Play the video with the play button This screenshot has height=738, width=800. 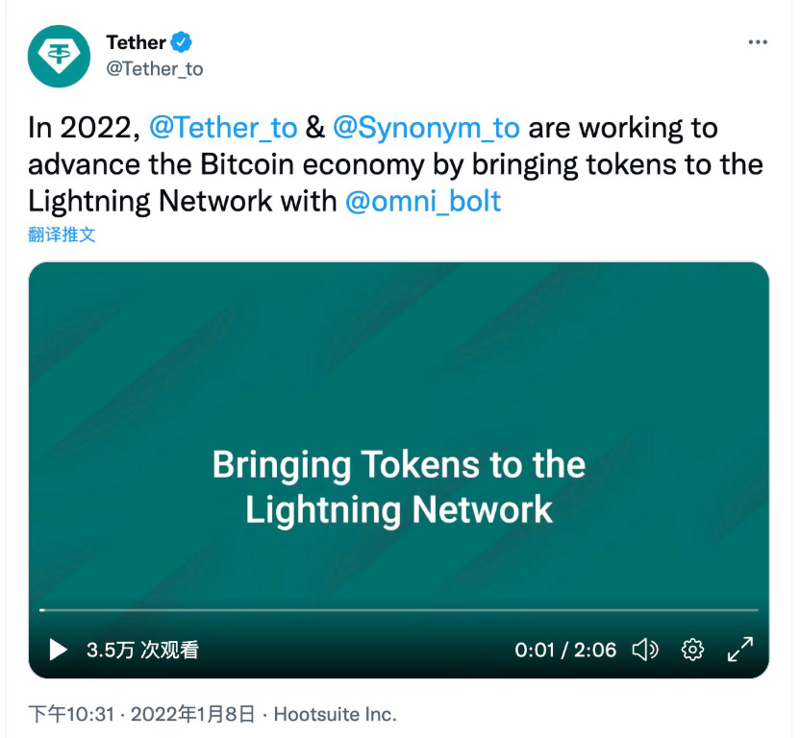(x=58, y=650)
